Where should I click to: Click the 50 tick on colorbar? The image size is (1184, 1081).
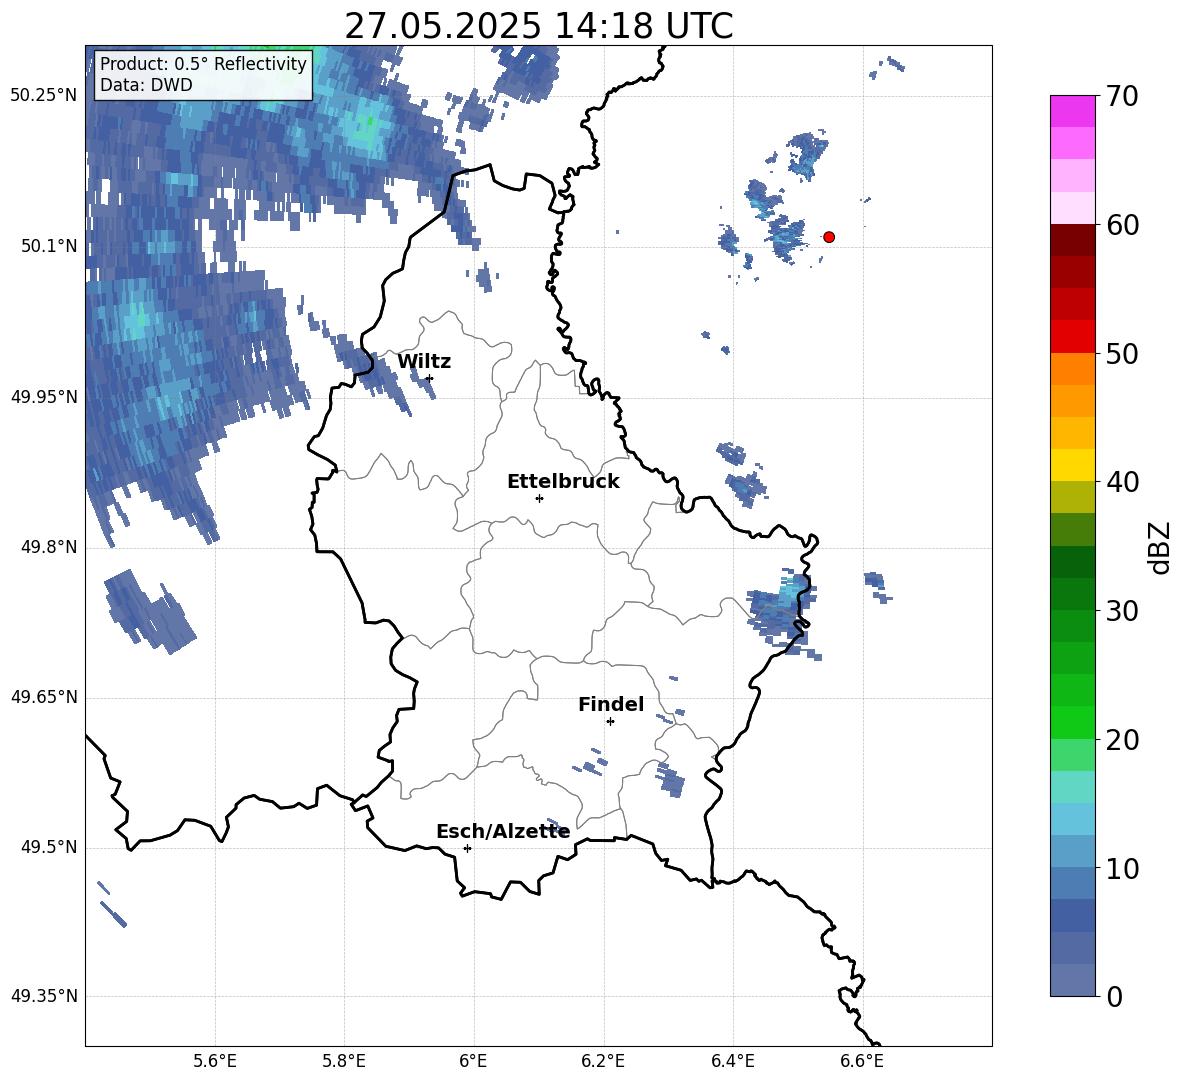(x=1122, y=353)
